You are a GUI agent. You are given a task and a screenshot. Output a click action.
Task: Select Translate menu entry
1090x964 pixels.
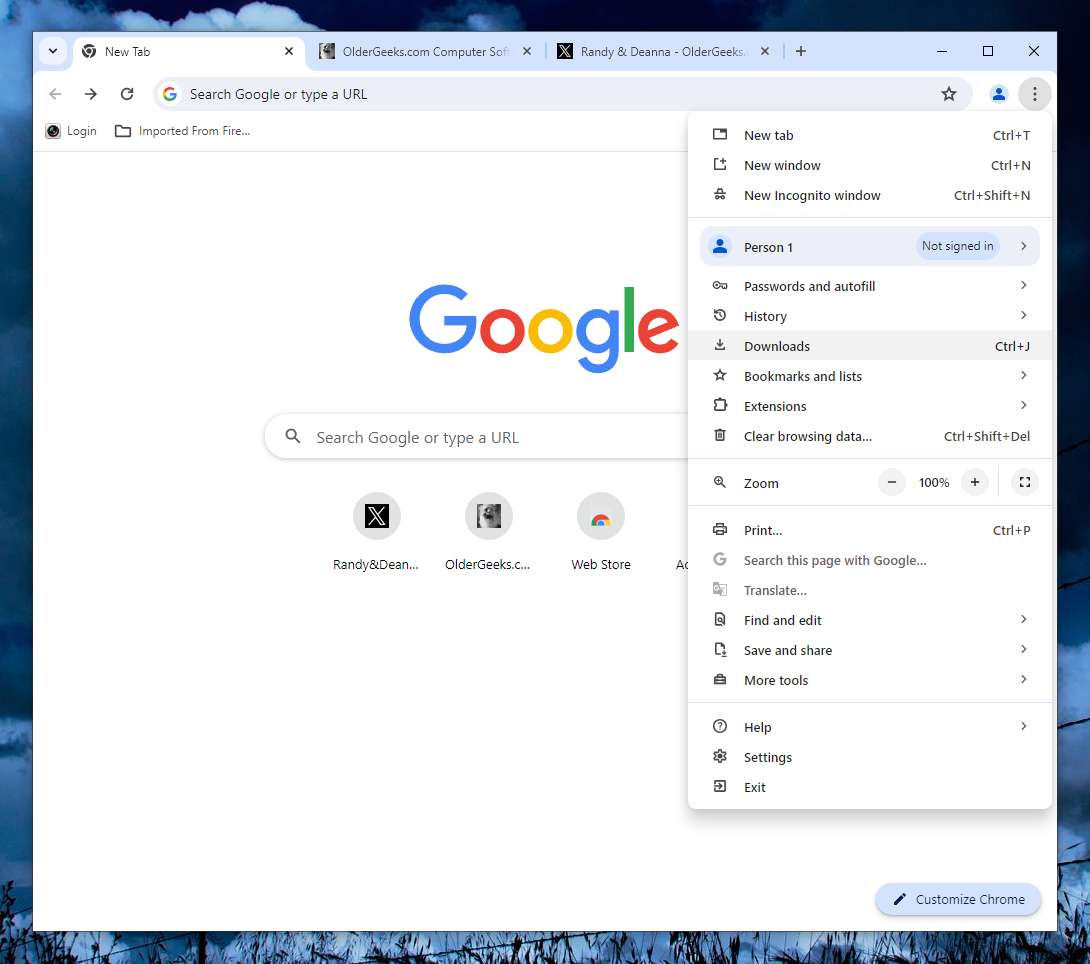(x=870, y=590)
